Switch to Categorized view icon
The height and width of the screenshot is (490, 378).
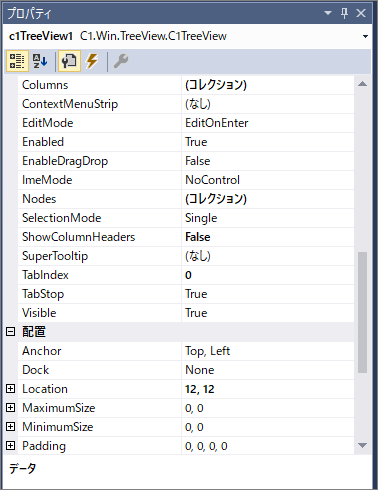pos(17,61)
